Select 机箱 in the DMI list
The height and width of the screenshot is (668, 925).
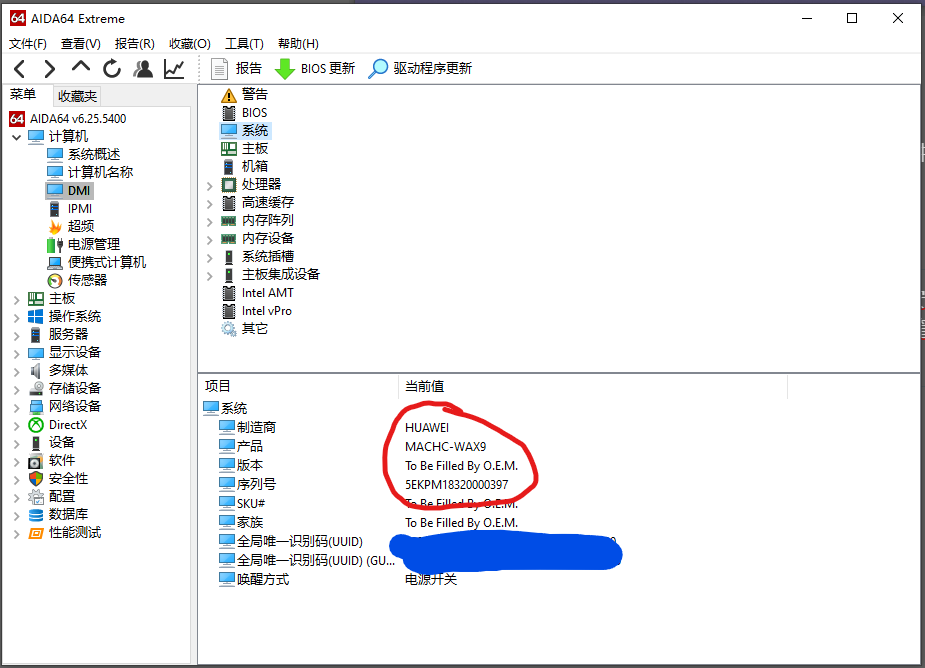tap(244, 166)
